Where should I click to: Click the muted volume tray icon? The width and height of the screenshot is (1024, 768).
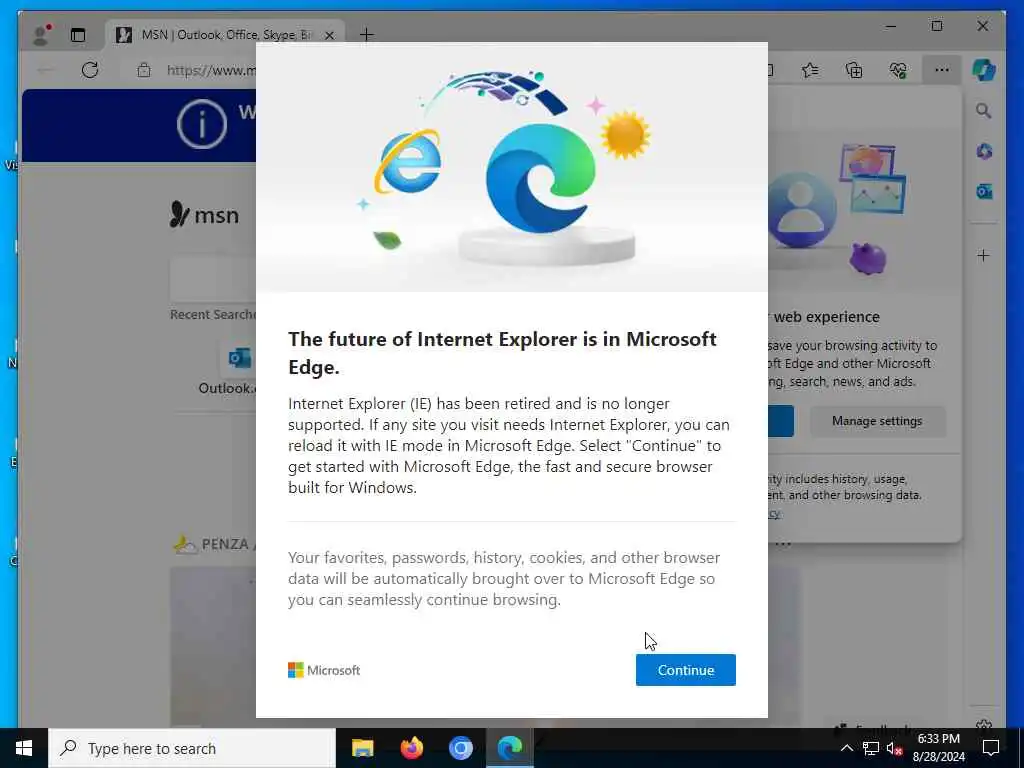tap(894, 748)
